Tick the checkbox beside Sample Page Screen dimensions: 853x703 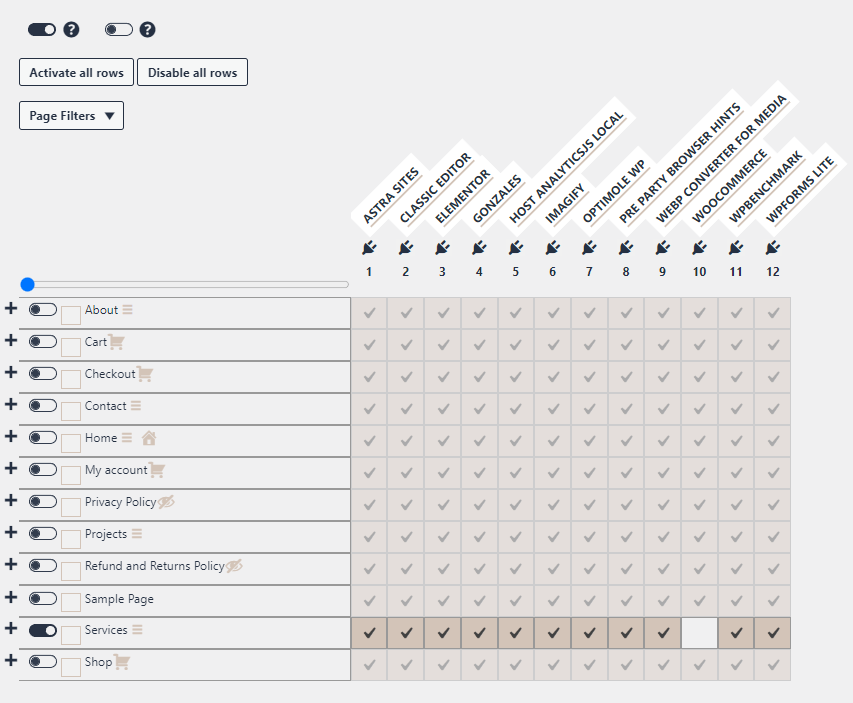(71, 603)
